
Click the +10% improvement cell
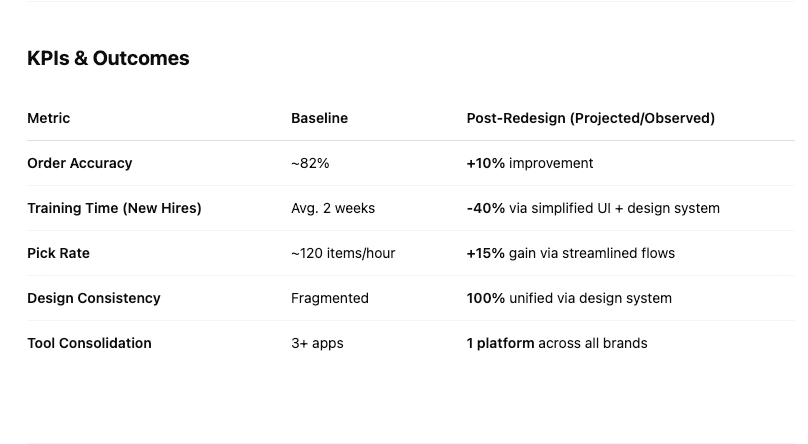pos(530,163)
